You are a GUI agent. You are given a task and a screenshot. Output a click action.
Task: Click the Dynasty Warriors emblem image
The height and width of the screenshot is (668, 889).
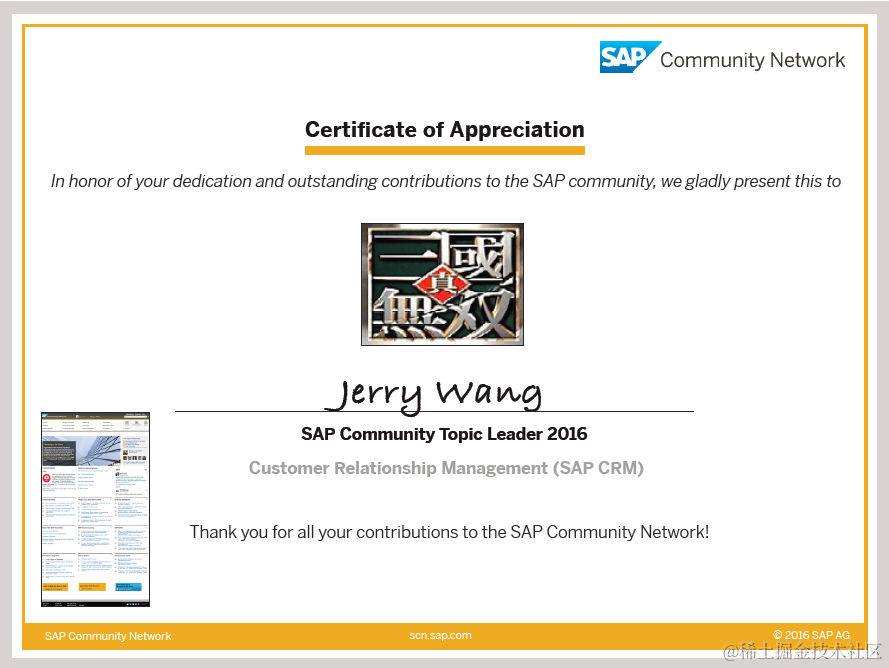coord(442,284)
